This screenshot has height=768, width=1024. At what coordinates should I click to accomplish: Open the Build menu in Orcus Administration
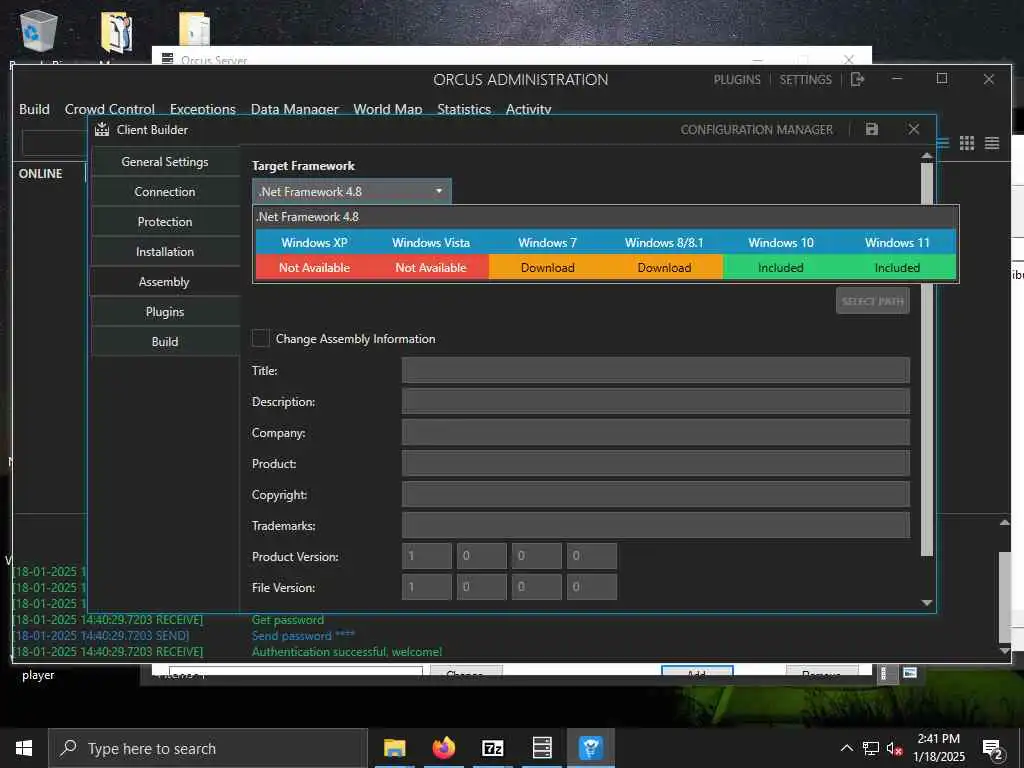tap(34, 109)
